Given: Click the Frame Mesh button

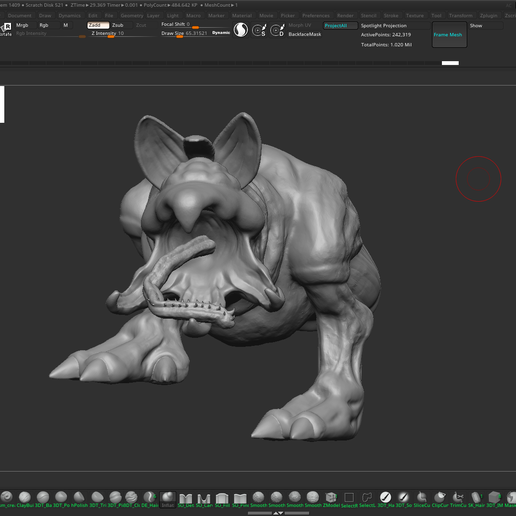Looking at the screenshot, I should tap(449, 35).
